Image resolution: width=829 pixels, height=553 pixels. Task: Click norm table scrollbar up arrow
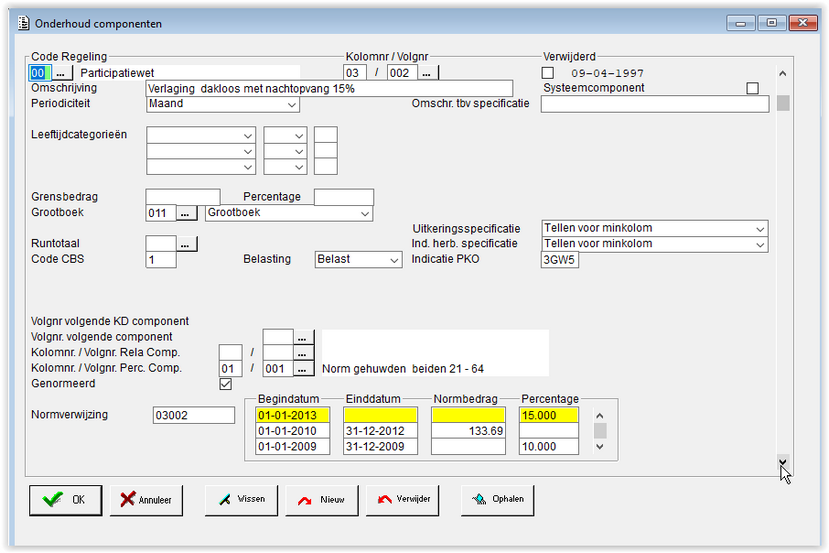pos(600,416)
